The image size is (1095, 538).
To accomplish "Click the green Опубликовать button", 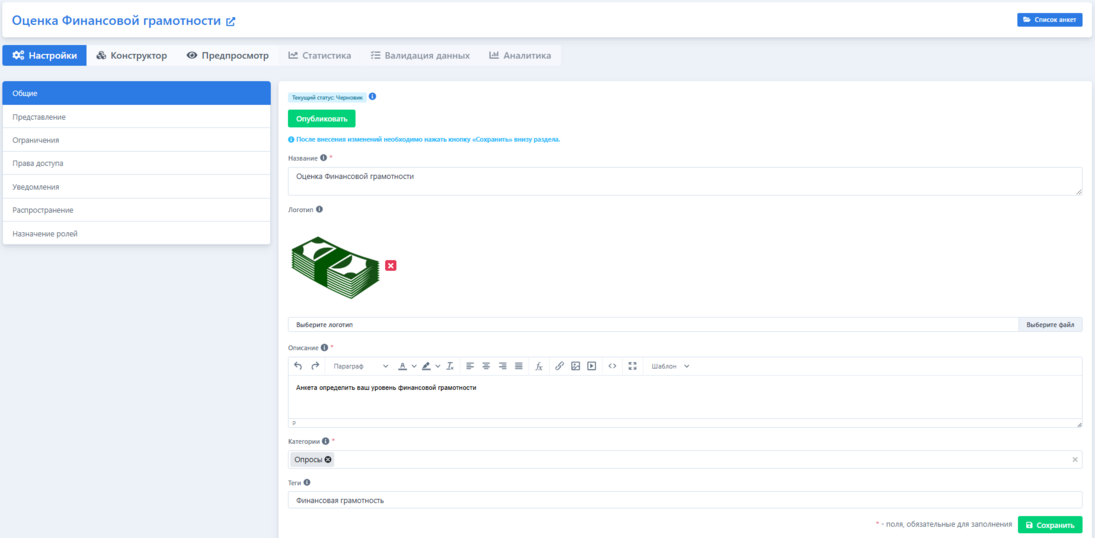I will pos(321,119).
